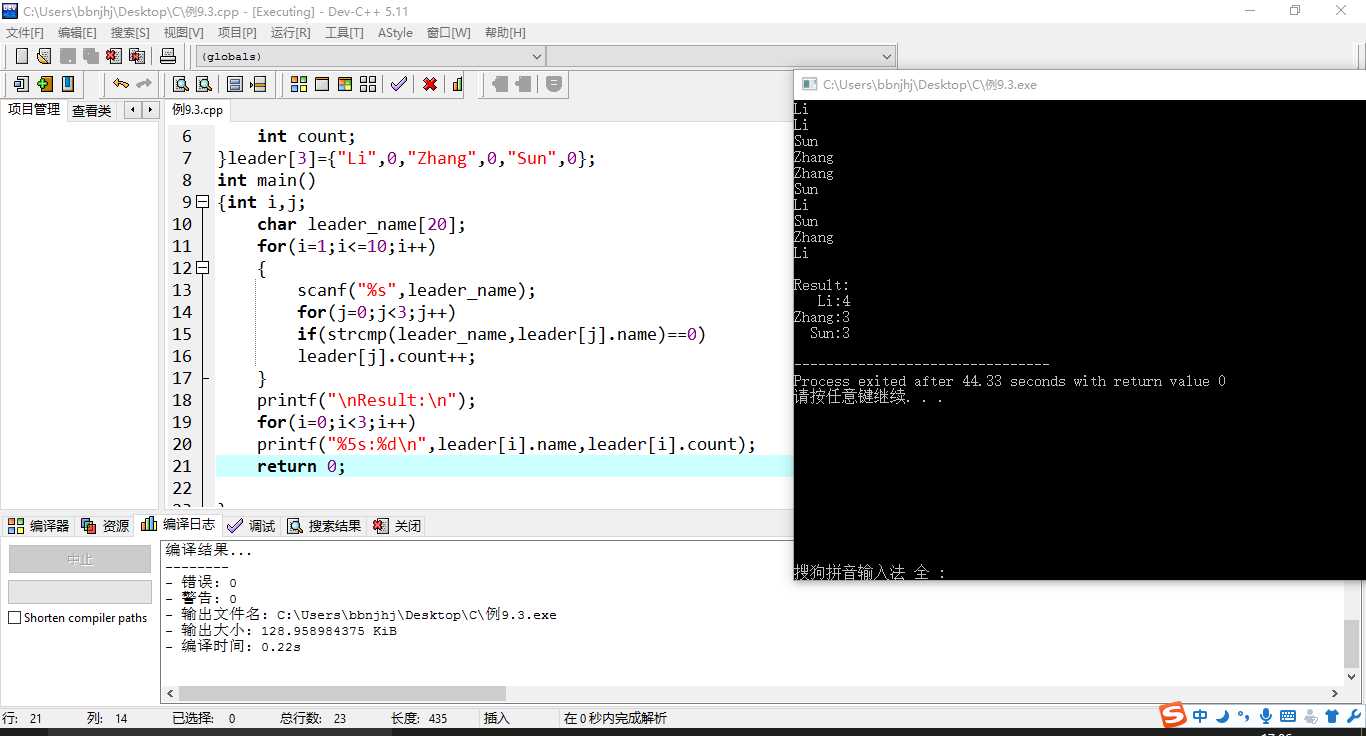Switch to the 调试 bottom tab

pyautogui.click(x=251, y=525)
